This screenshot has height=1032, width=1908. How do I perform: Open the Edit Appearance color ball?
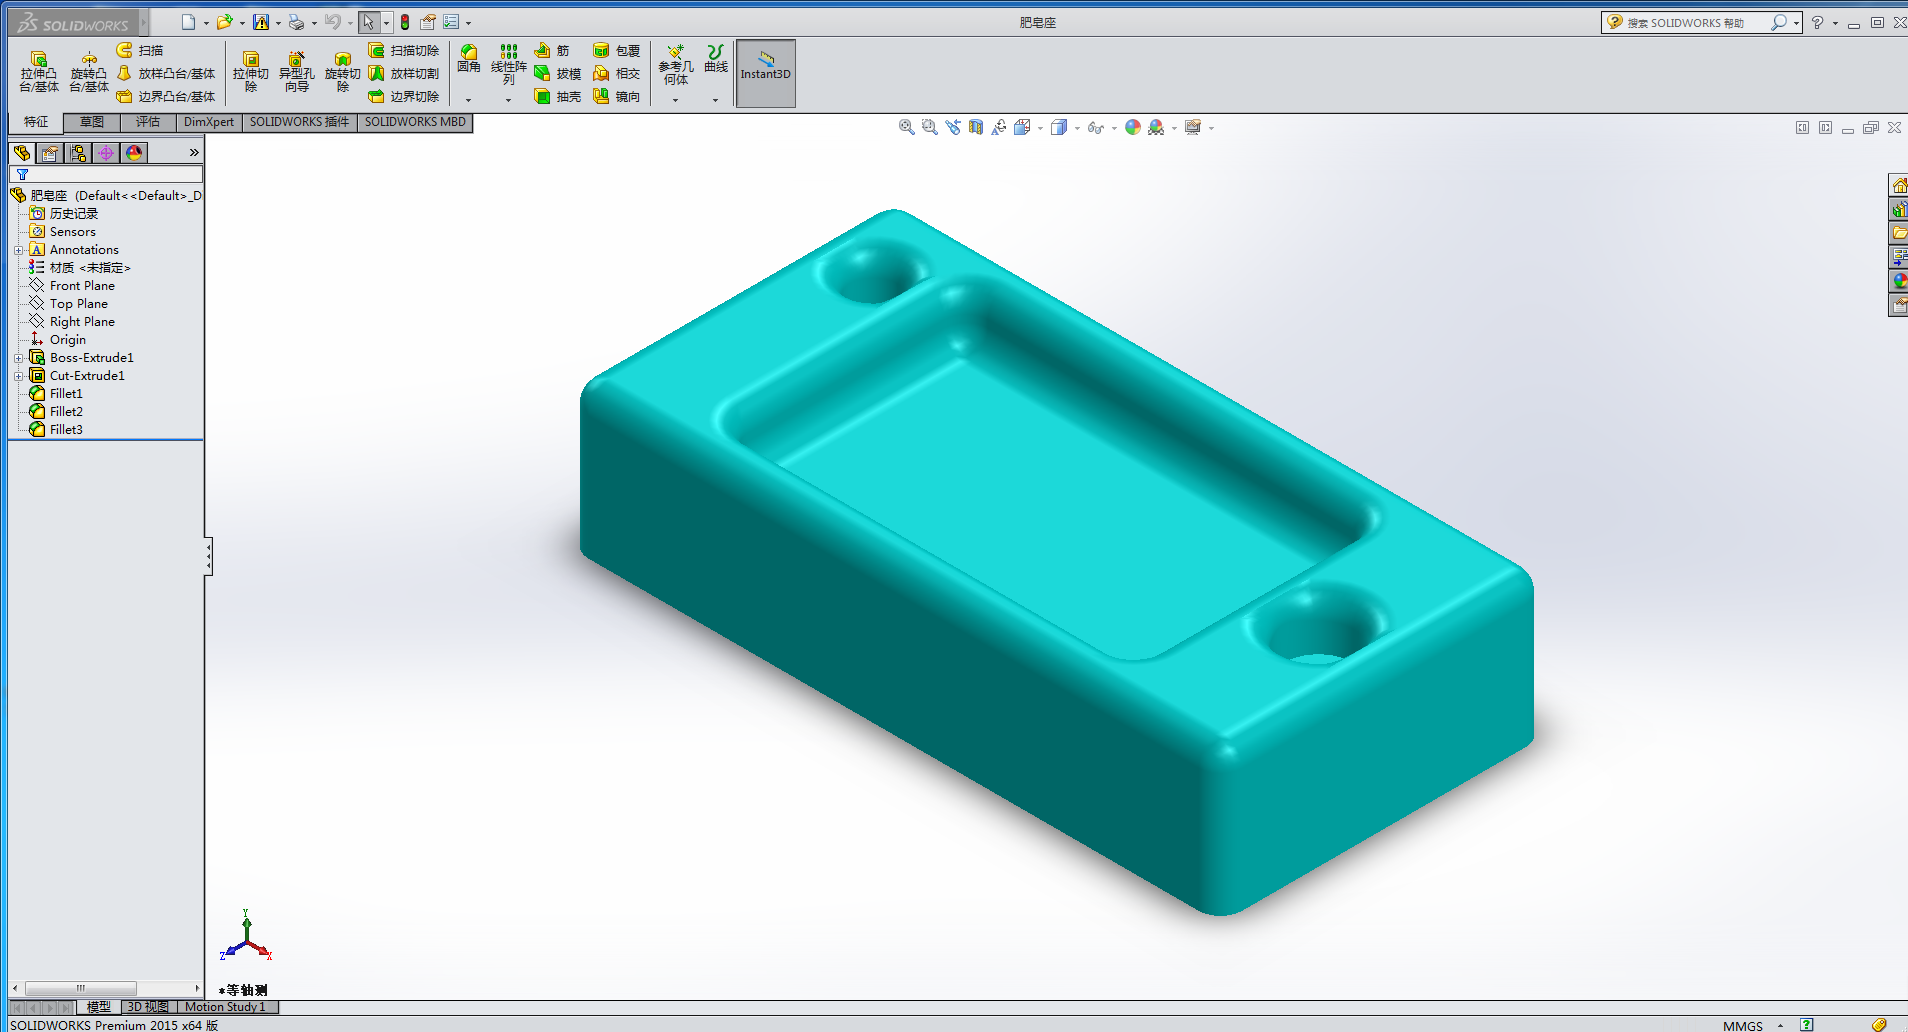[x=1133, y=127]
